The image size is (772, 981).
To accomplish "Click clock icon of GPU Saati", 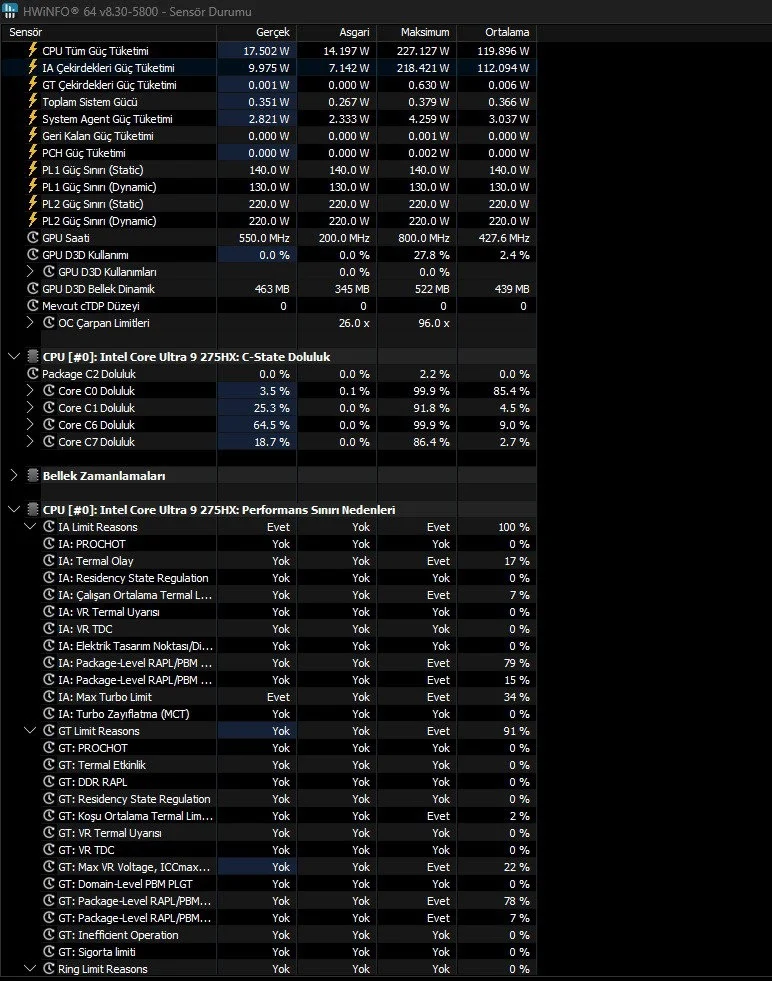I will pyautogui.click(x=33, y=237).
